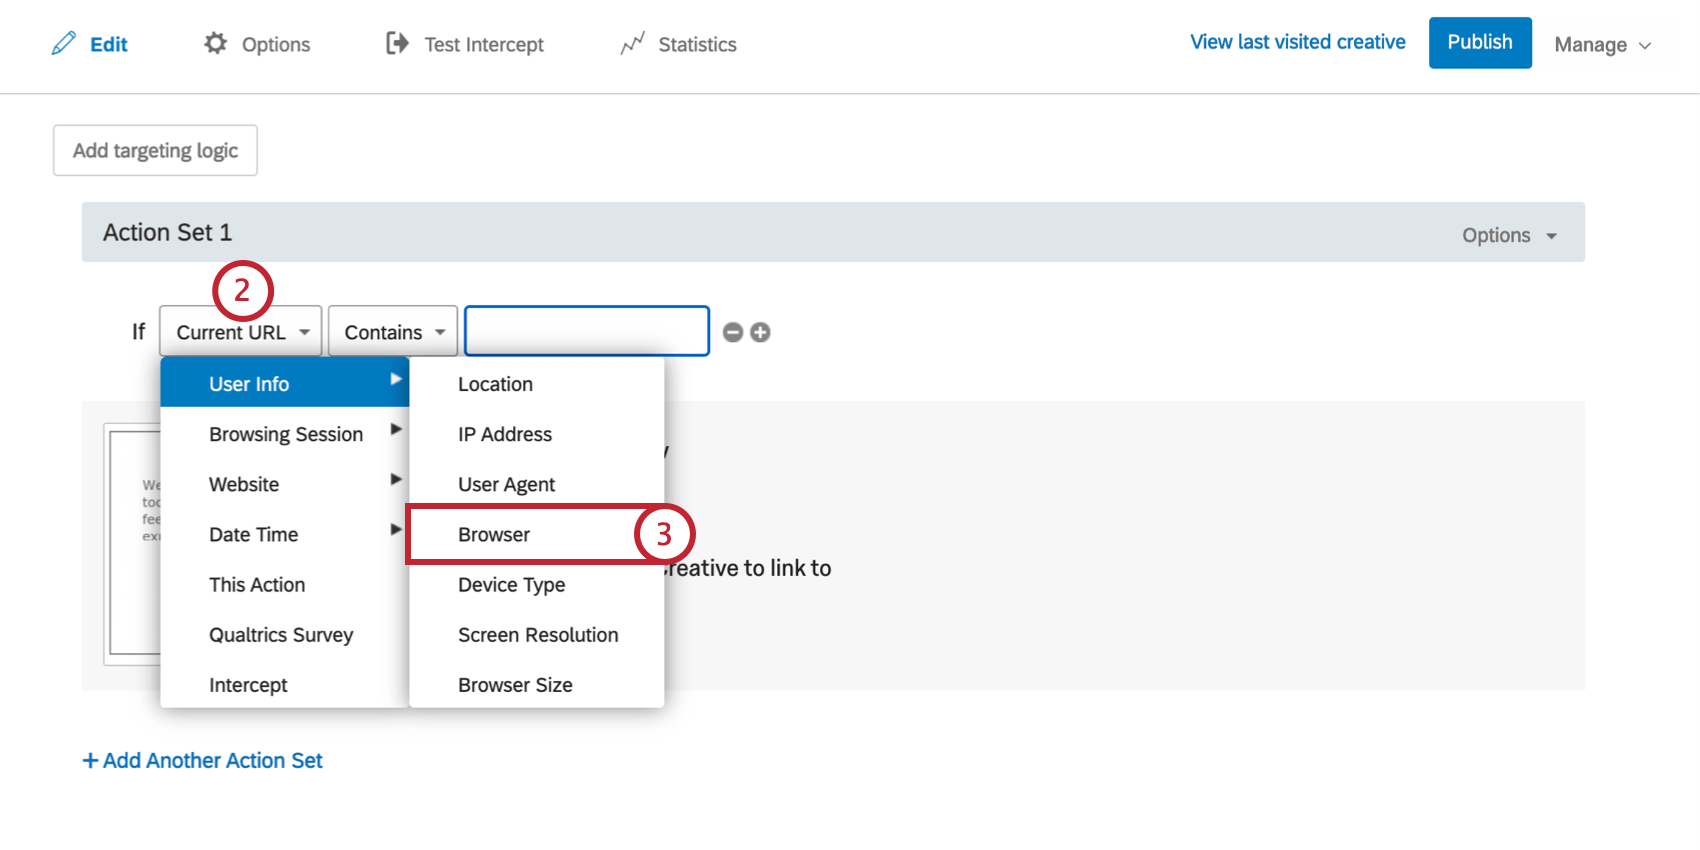This screenshot has width=1700, height=850.
Task: Click the Statistics chart icon
Action: pos(632,44)
